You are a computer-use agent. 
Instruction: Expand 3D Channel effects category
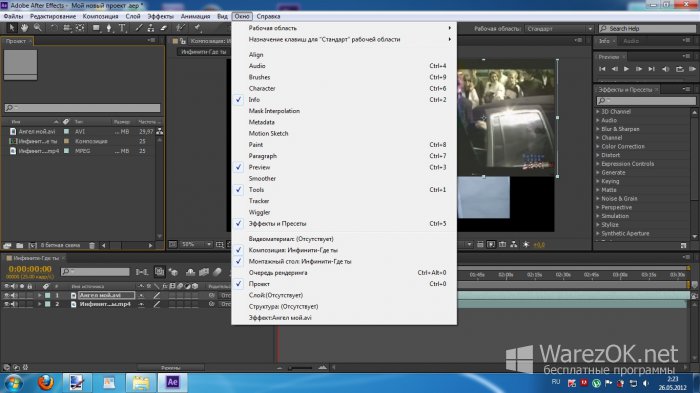pyautogui.click(x=598, y=112)
